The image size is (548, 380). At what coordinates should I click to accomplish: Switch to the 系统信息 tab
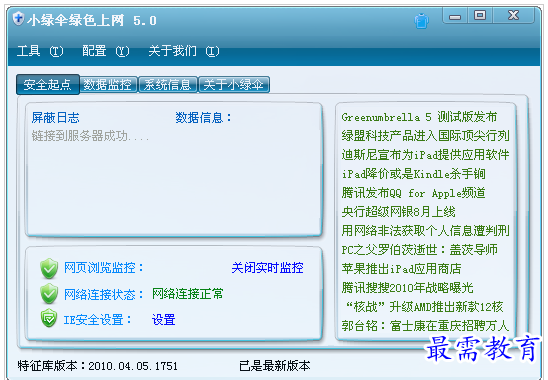pos(168,85)
